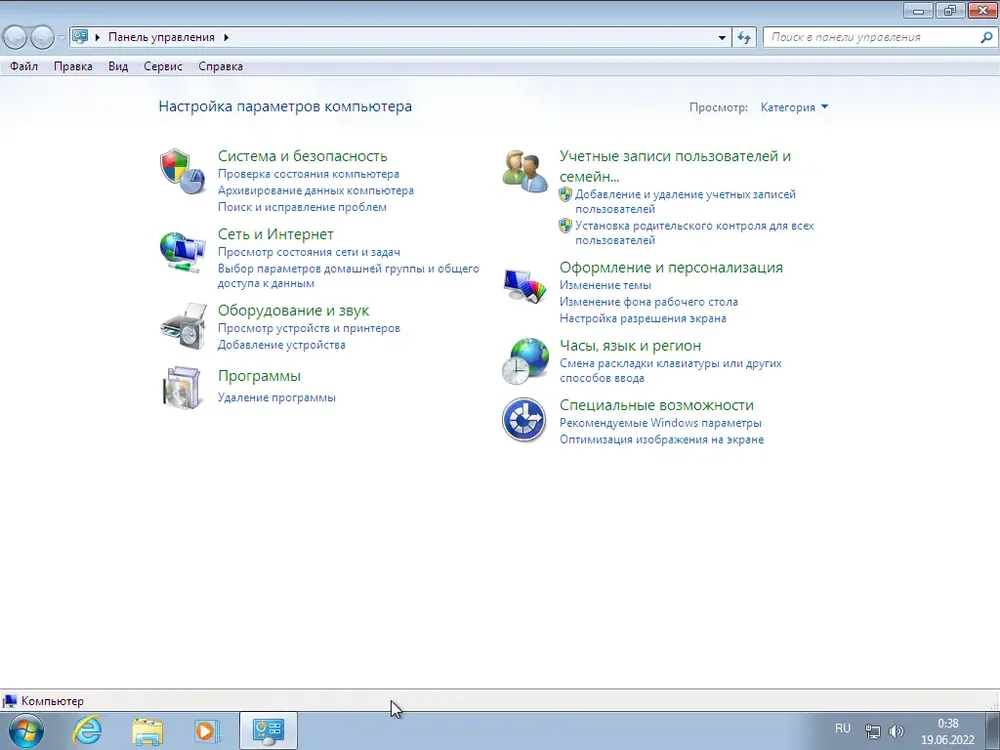Image resolution: width=1000 pixels, height=750 pixels.
Task: Click Оптимизация изображения на экране link
Action: point(661,439)
